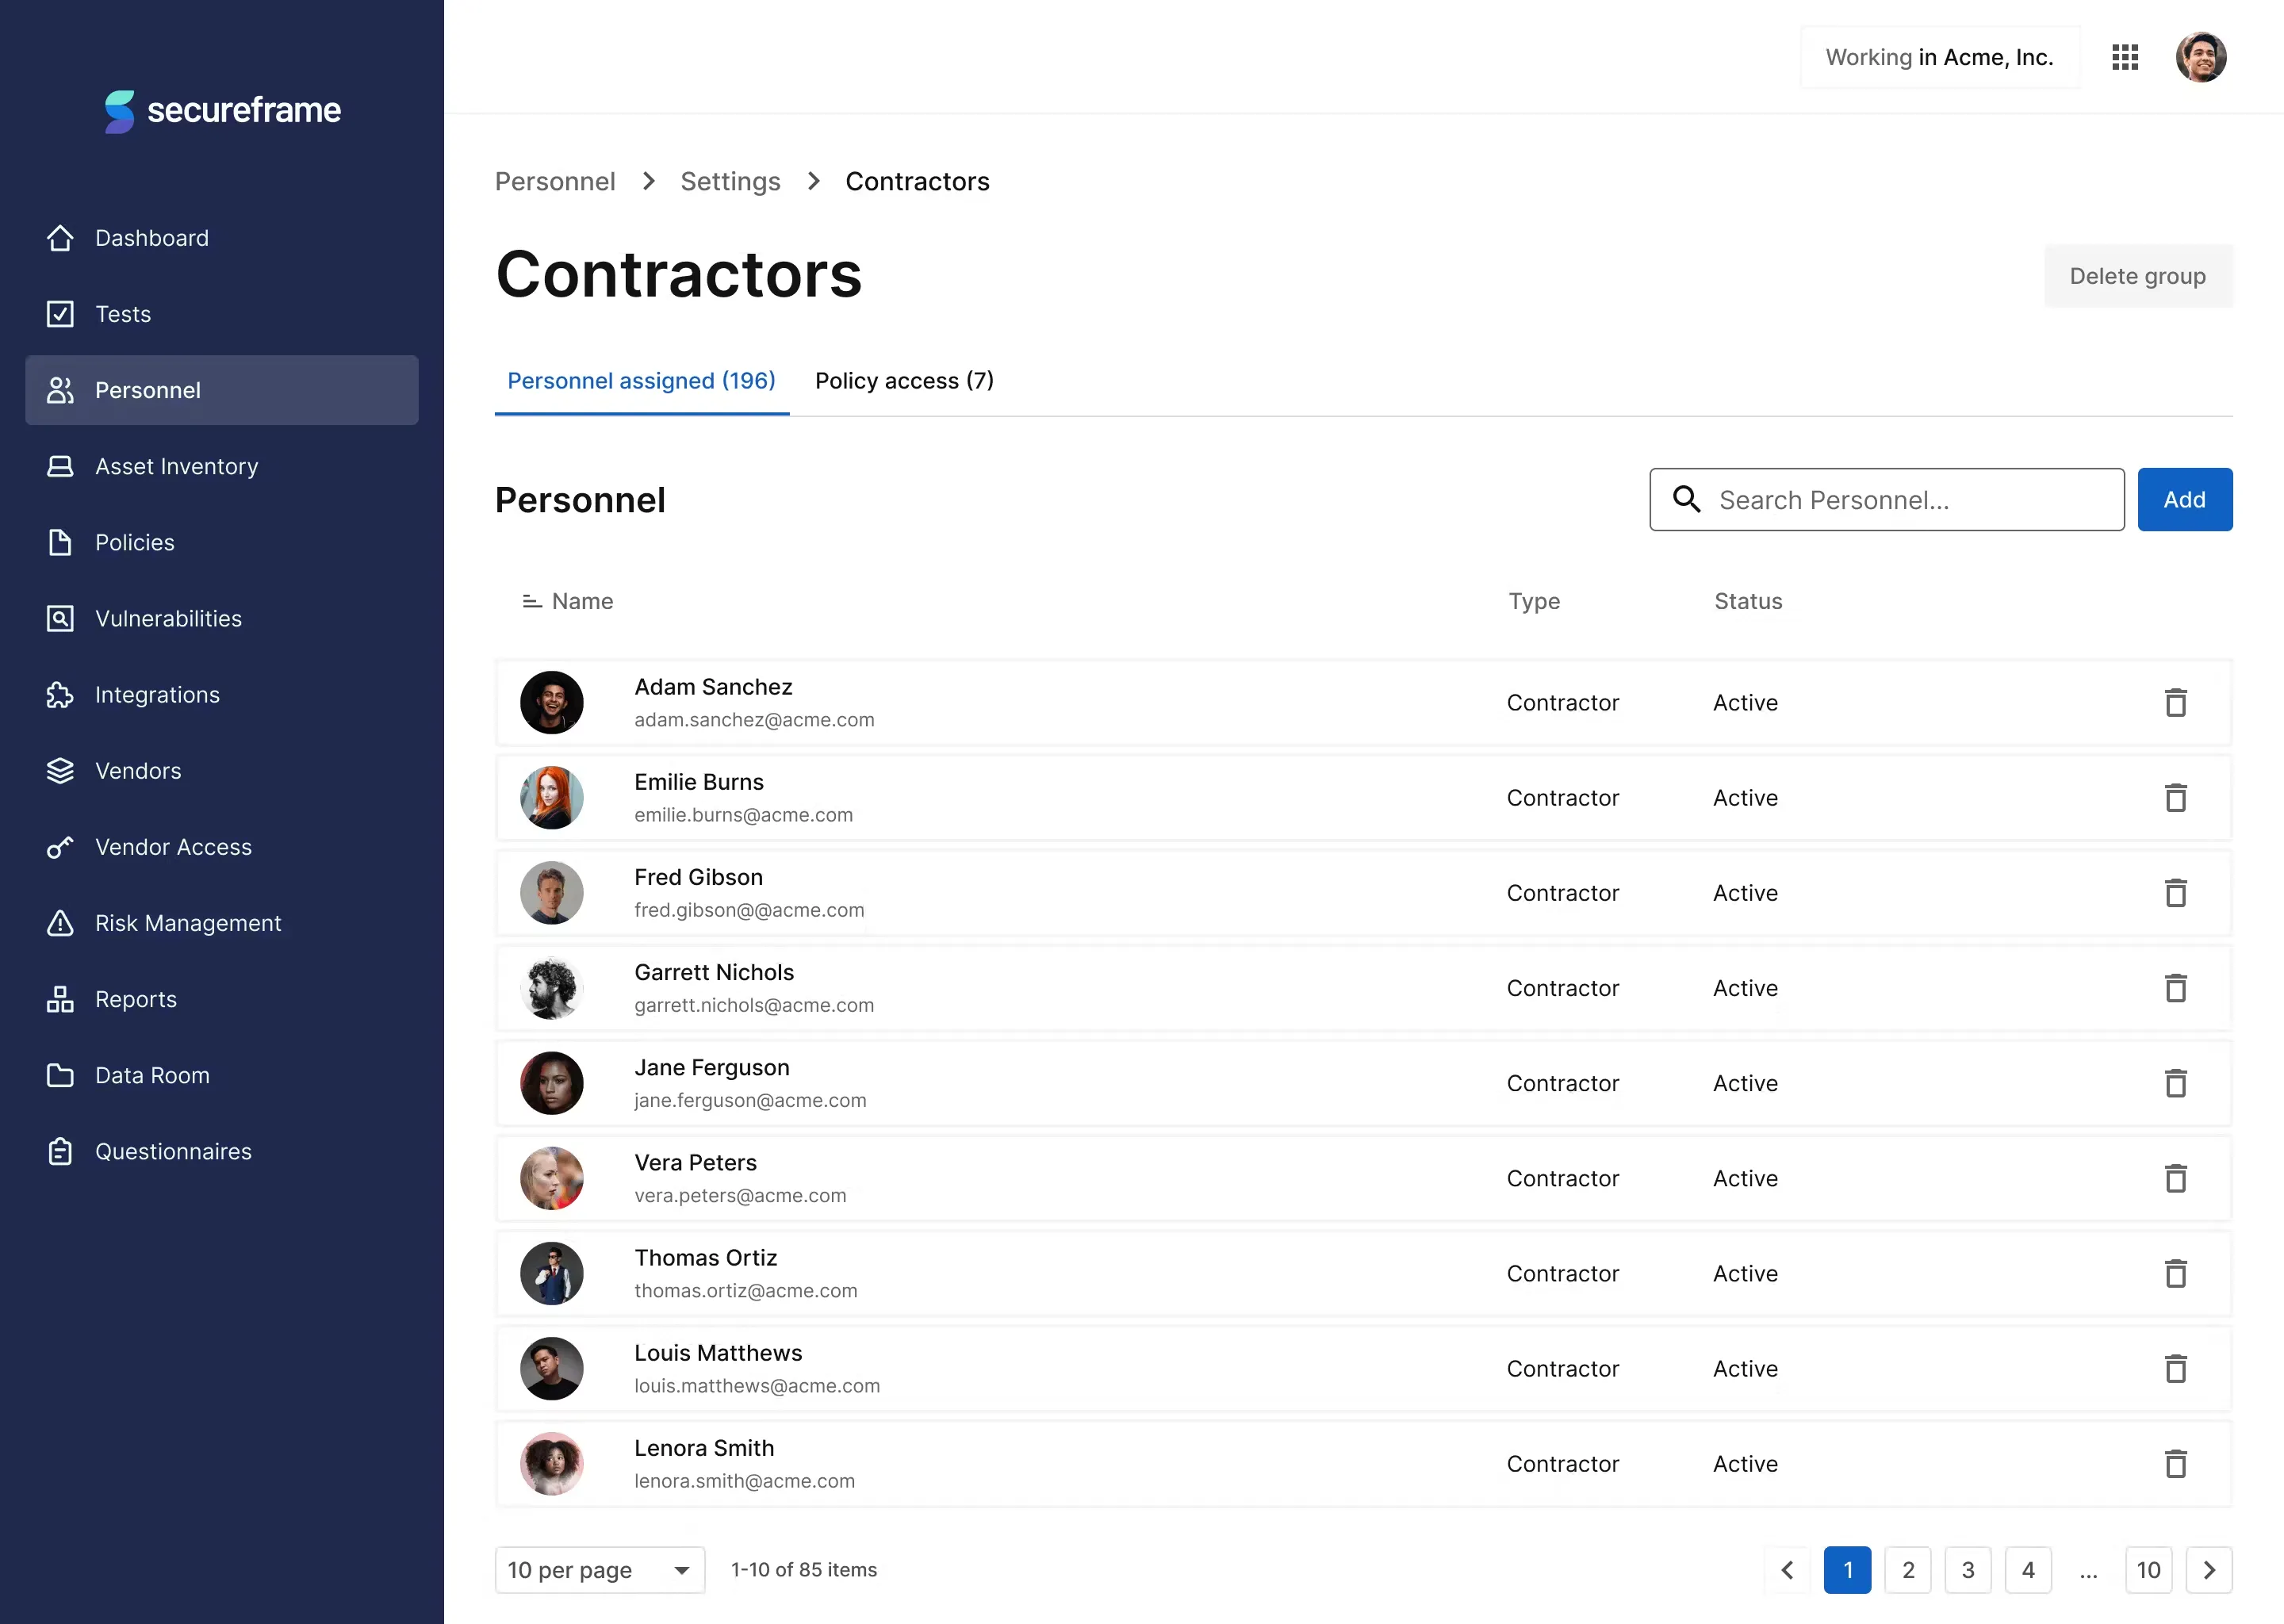Click the Name column sort icon

tap(531, 601)
